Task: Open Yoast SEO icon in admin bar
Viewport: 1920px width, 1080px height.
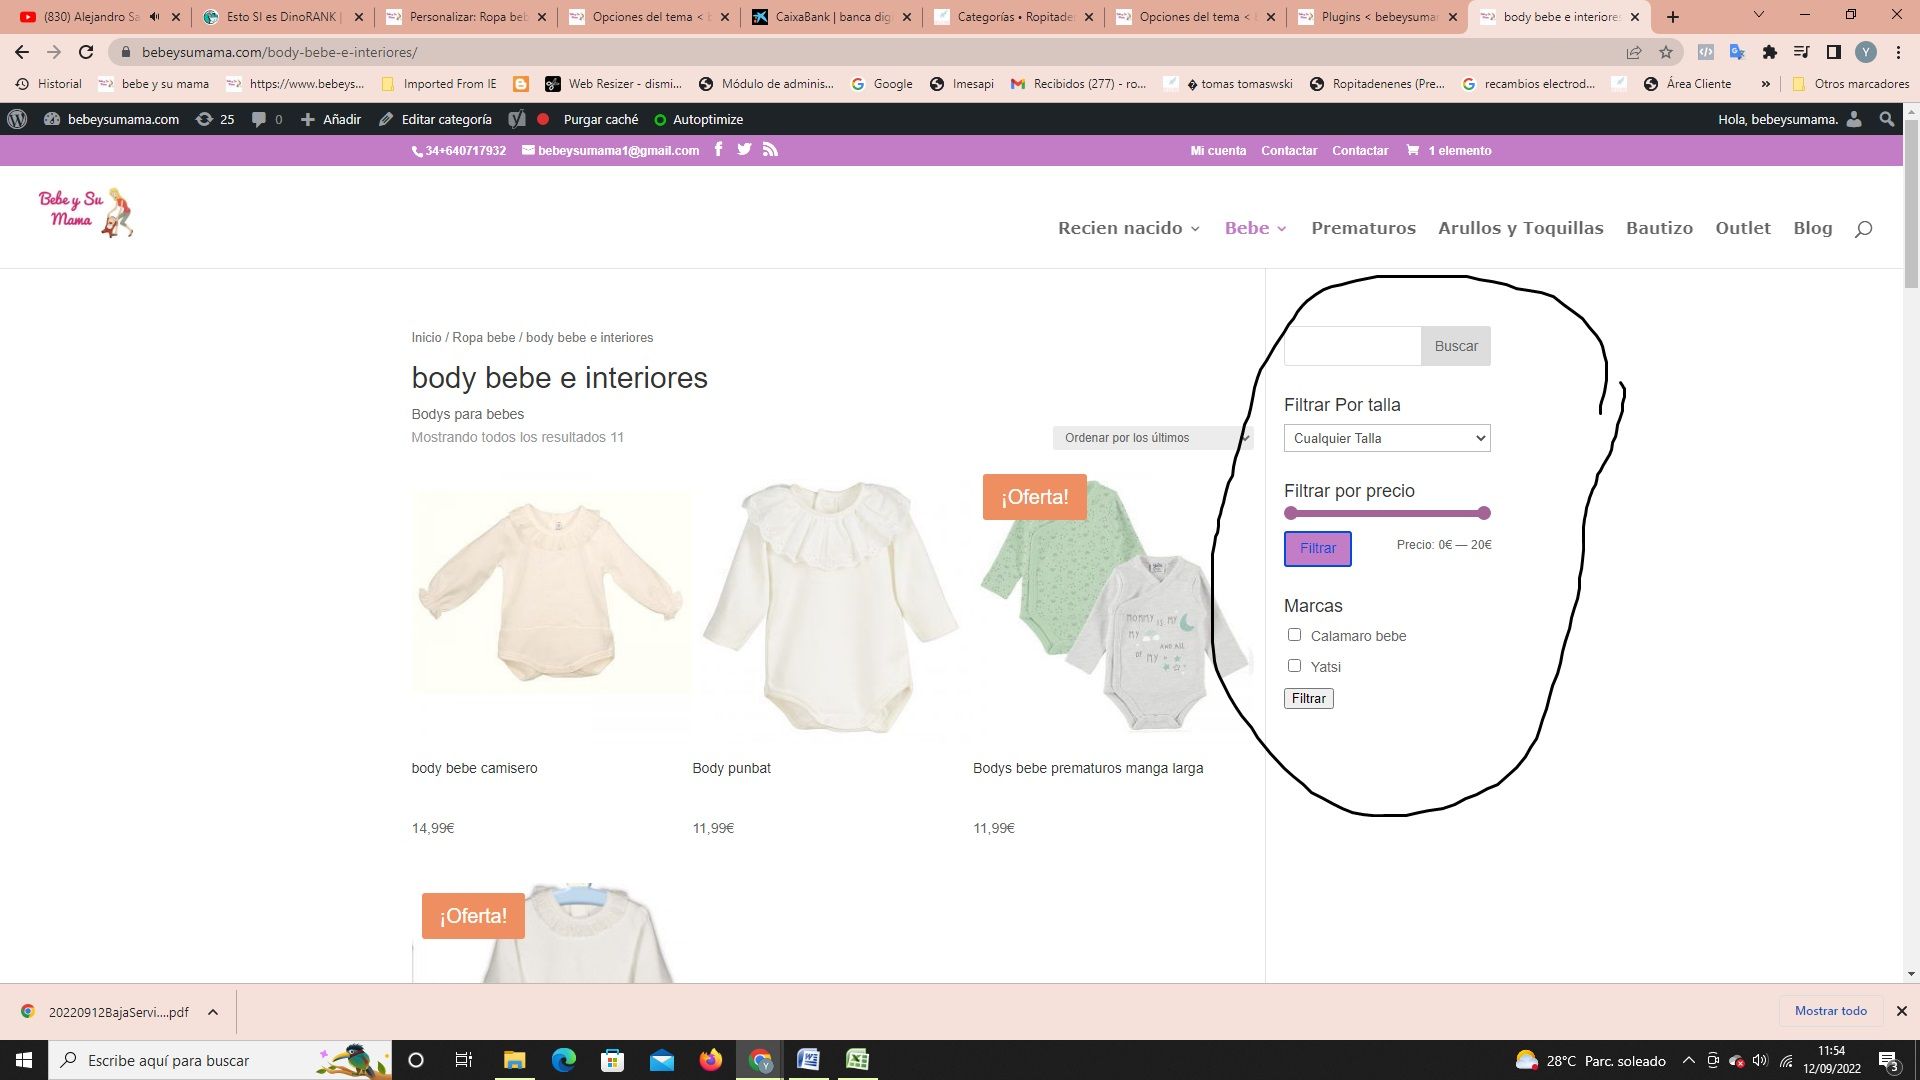Action: tap(516, 119)
